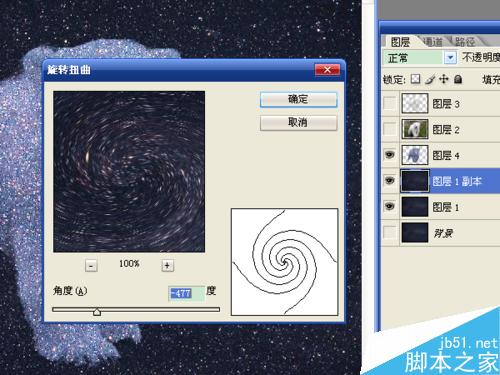Switch to the 通道 tab
500x375 pixels.
pyautogui.click(x=433, y=42)
